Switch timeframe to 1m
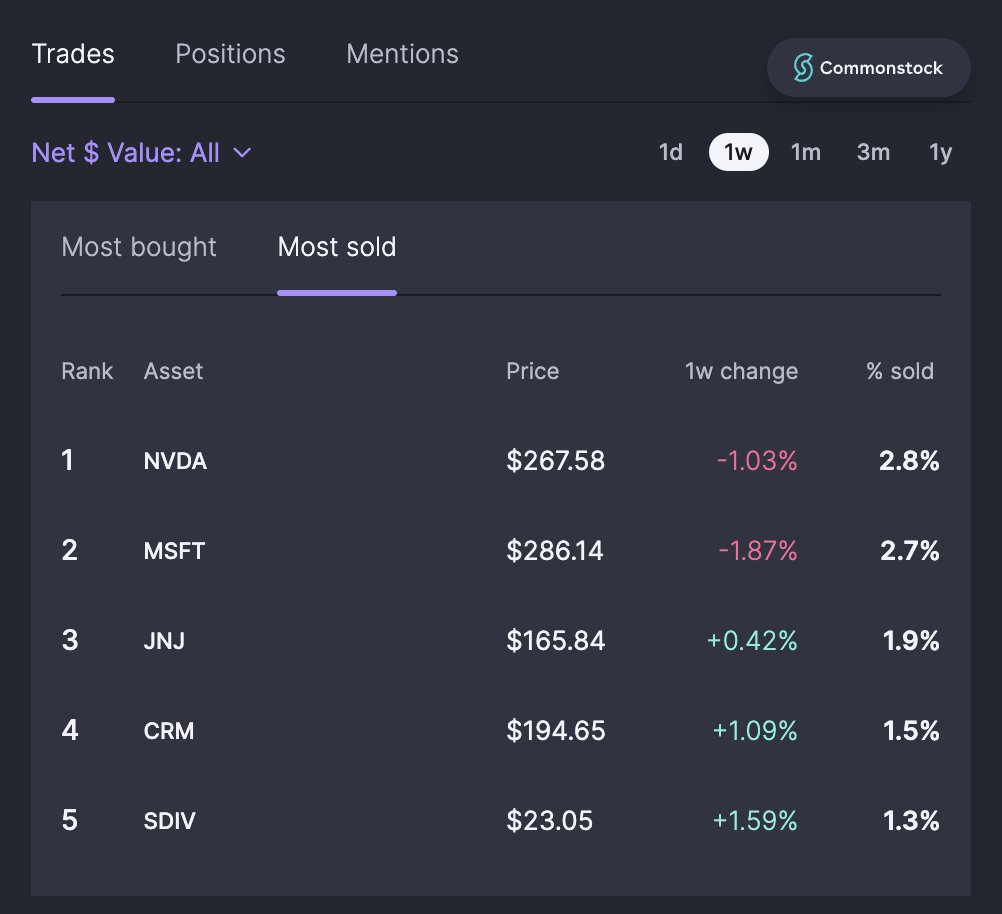The image size is (1002, 914). pos(806,152)
